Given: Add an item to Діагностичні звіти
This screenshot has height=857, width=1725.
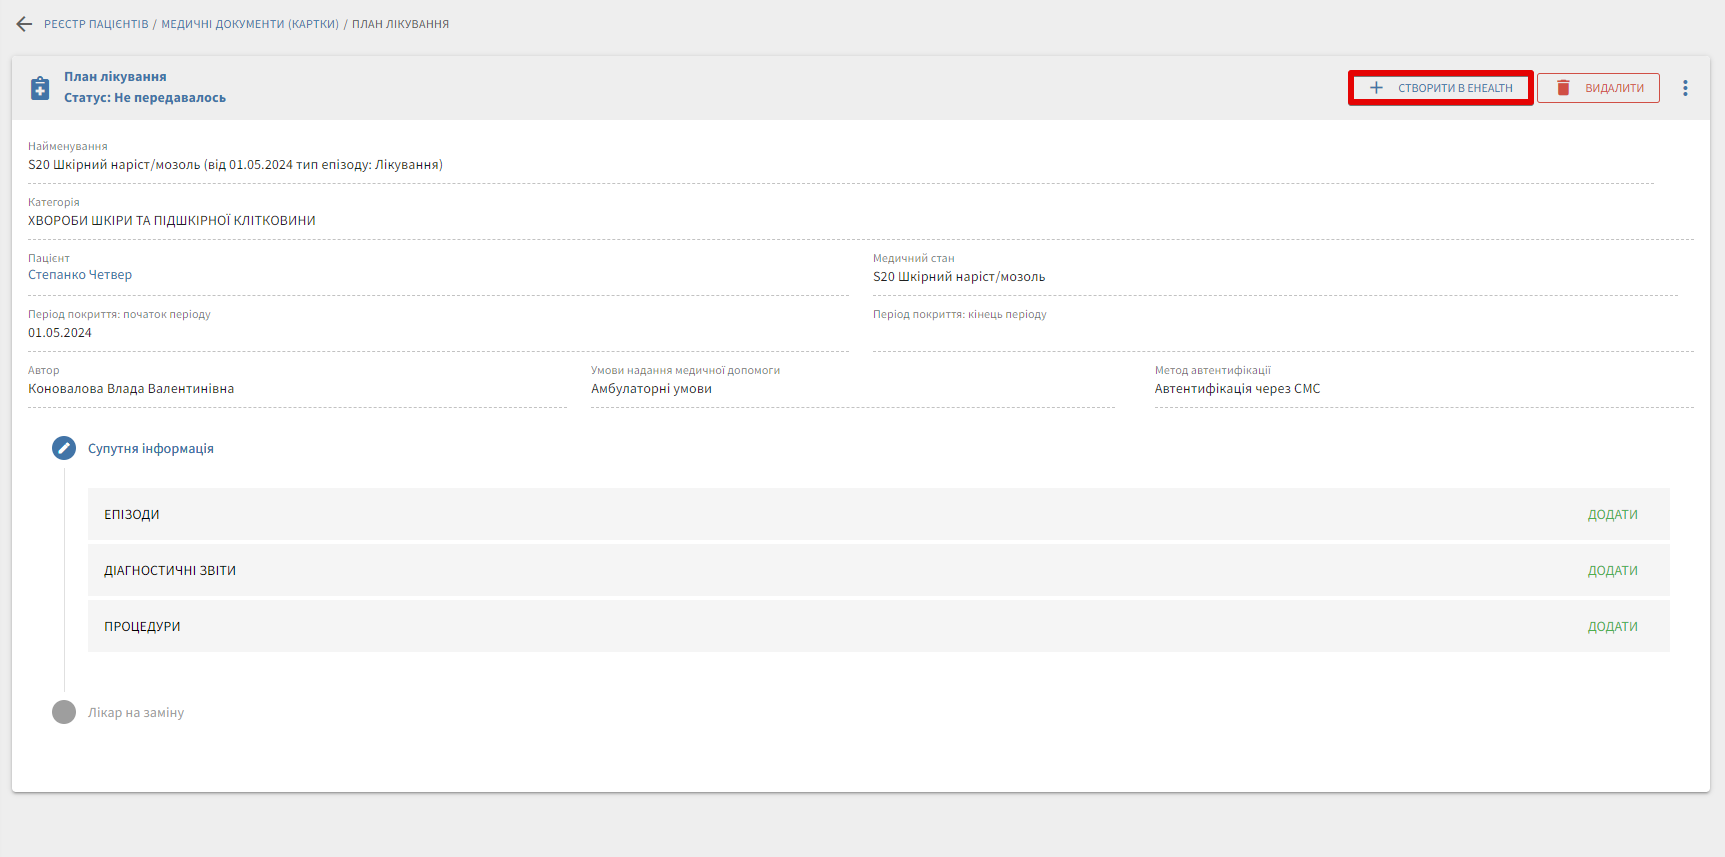Looking at the screenshot, I should coord(1612,571).
